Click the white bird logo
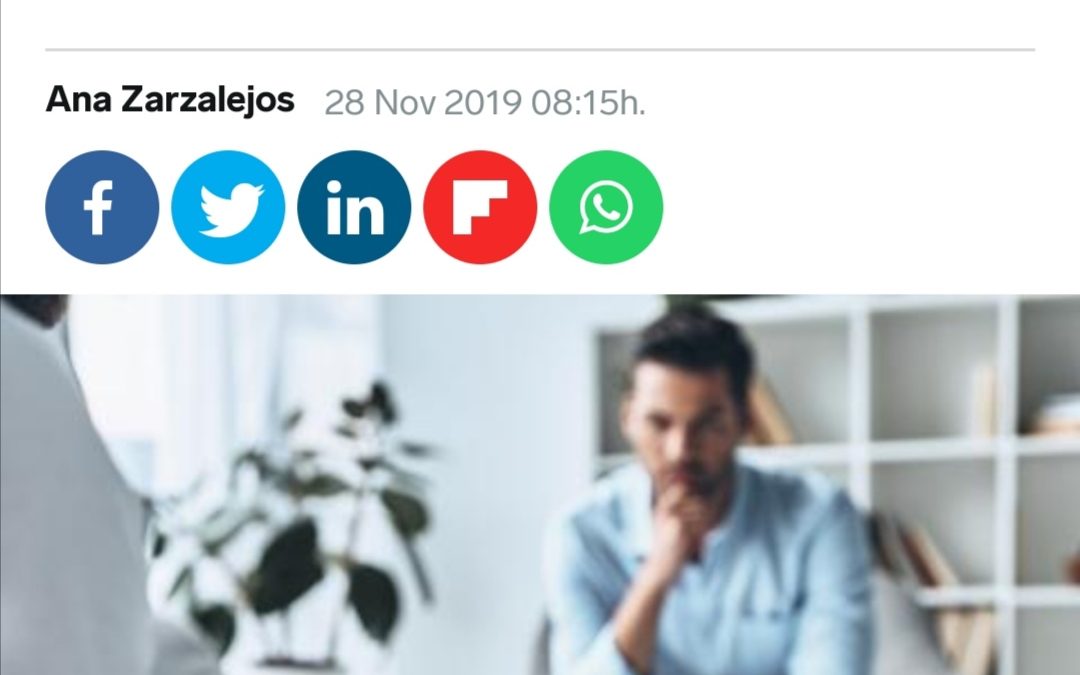This screenshot has width=1080, height=675. point(231,210)
